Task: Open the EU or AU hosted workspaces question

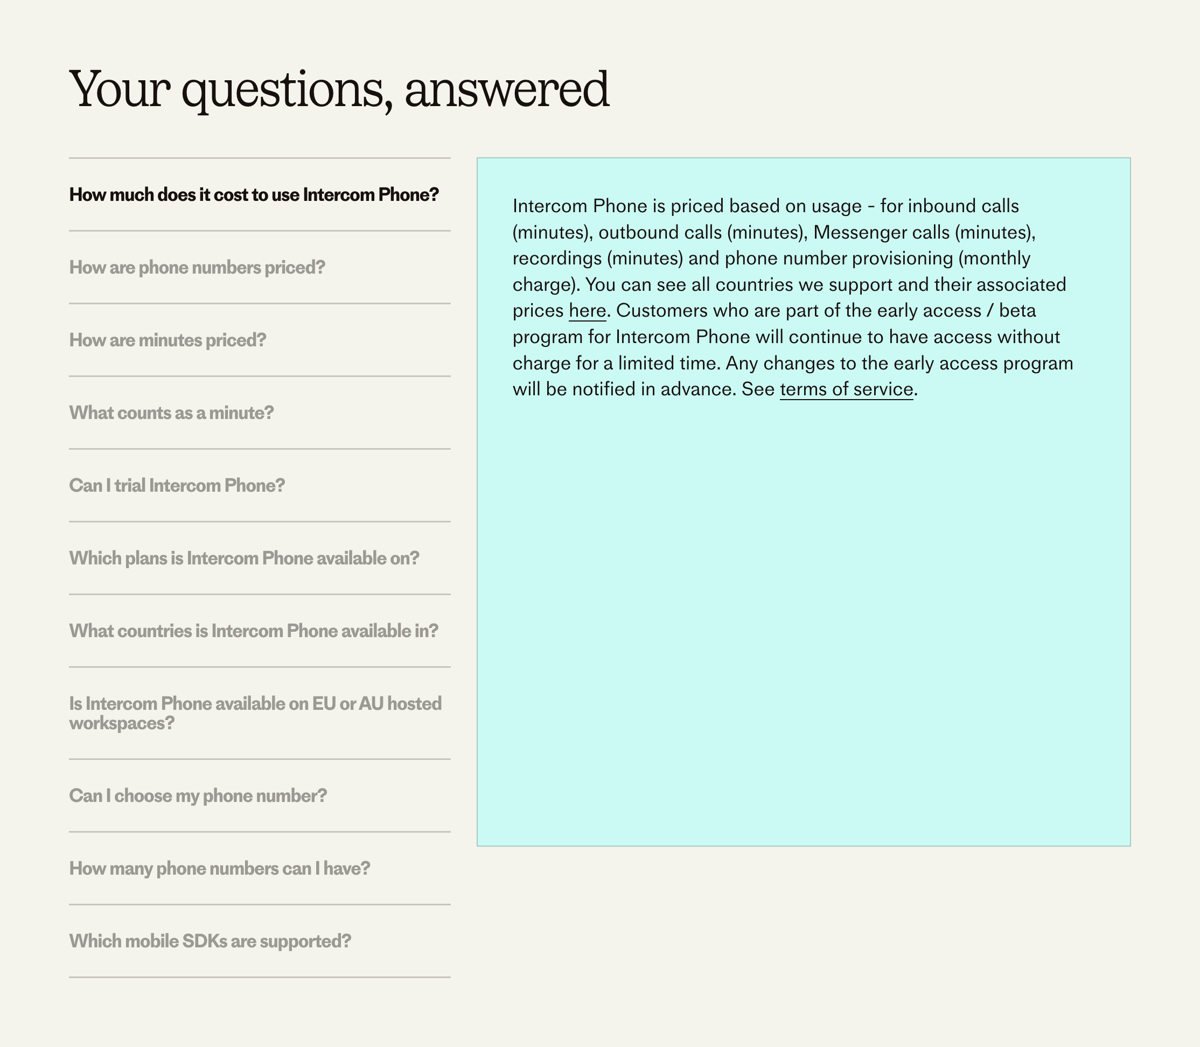Action: pyautogui.click(x=254, y=713)
